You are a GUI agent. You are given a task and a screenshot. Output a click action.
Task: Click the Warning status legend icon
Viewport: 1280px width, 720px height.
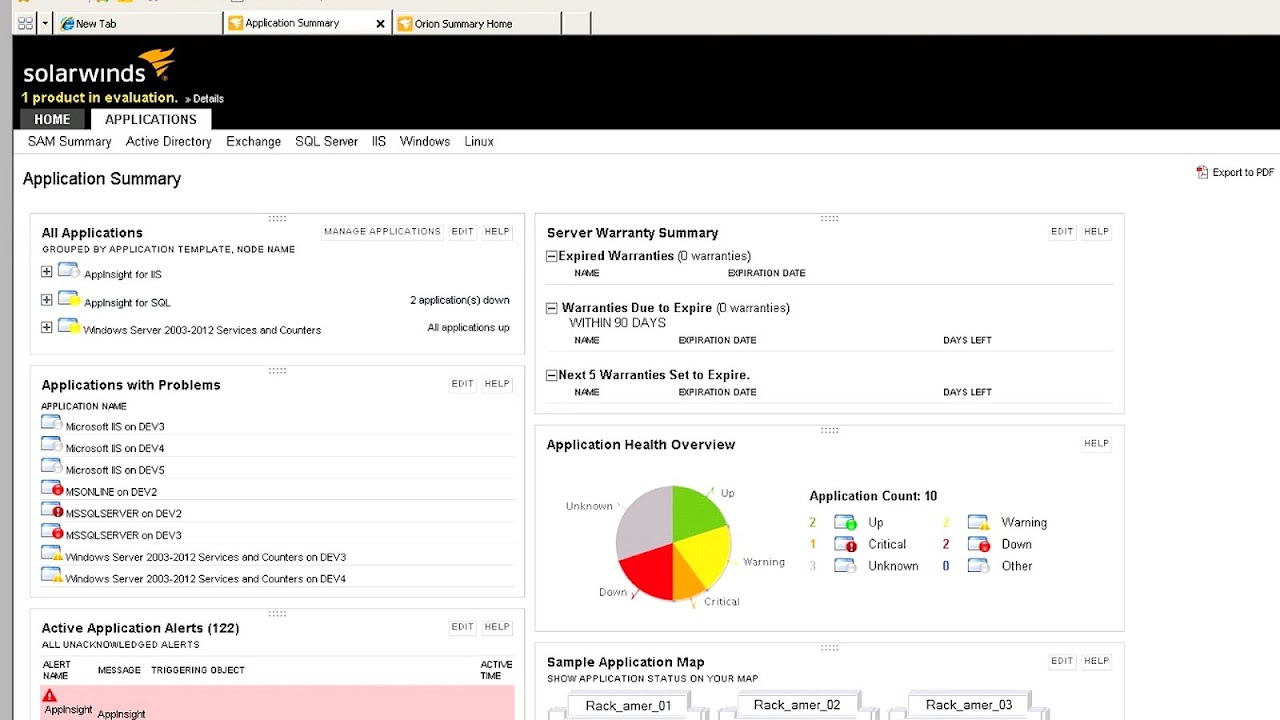978,522
